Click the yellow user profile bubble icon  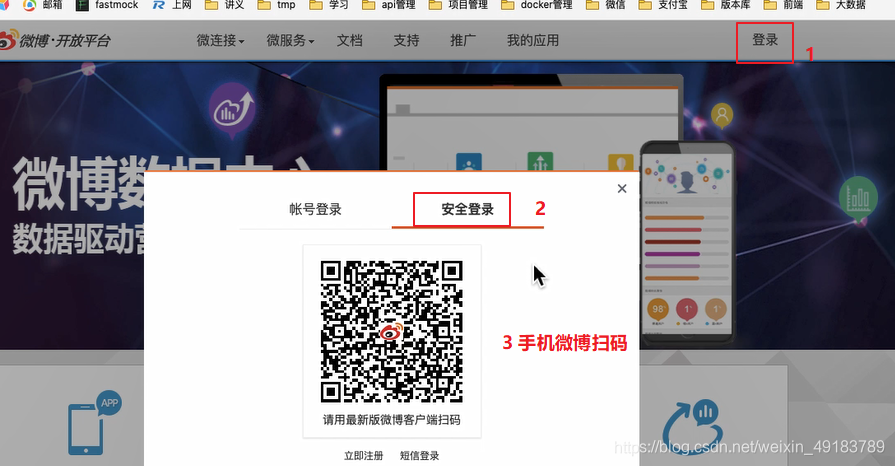point(721,116)
